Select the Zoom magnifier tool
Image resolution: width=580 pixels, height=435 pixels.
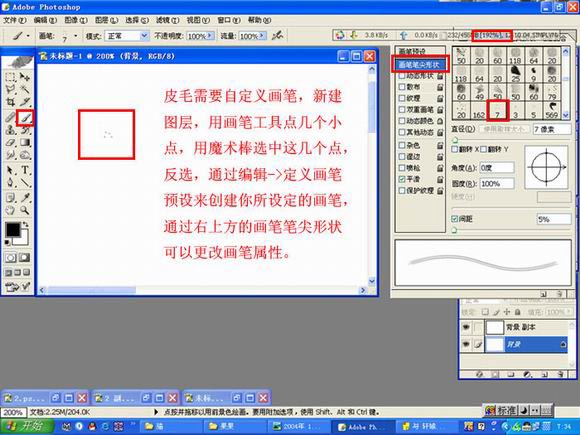coord(25,210)
